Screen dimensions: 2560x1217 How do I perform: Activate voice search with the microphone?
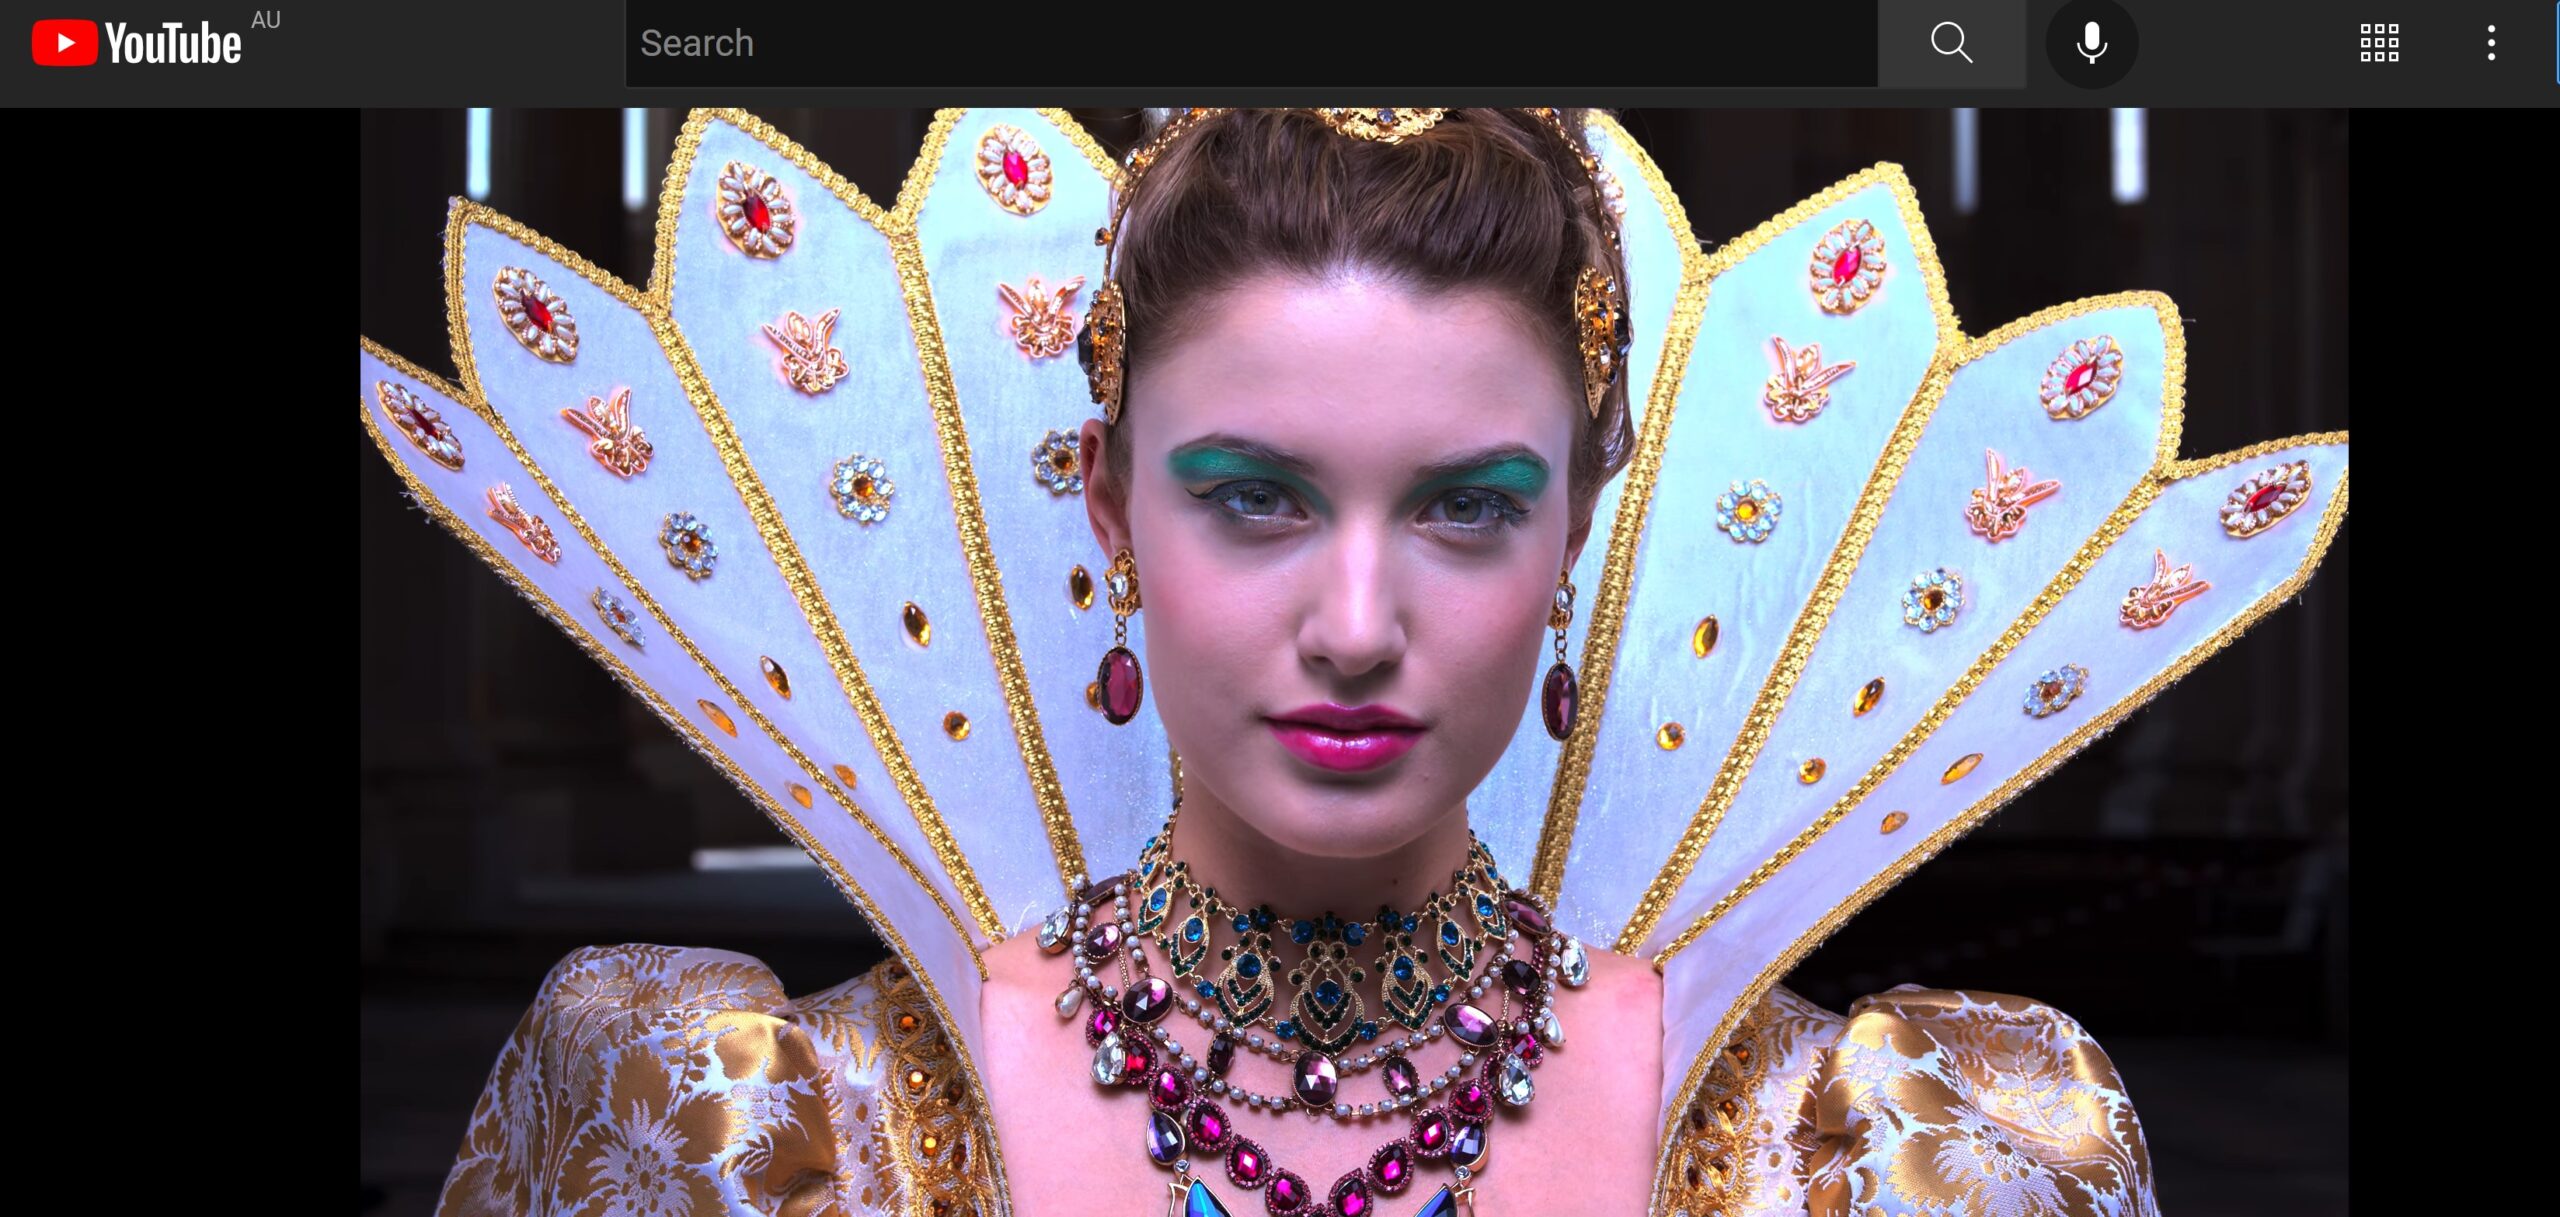point(2091,43)
